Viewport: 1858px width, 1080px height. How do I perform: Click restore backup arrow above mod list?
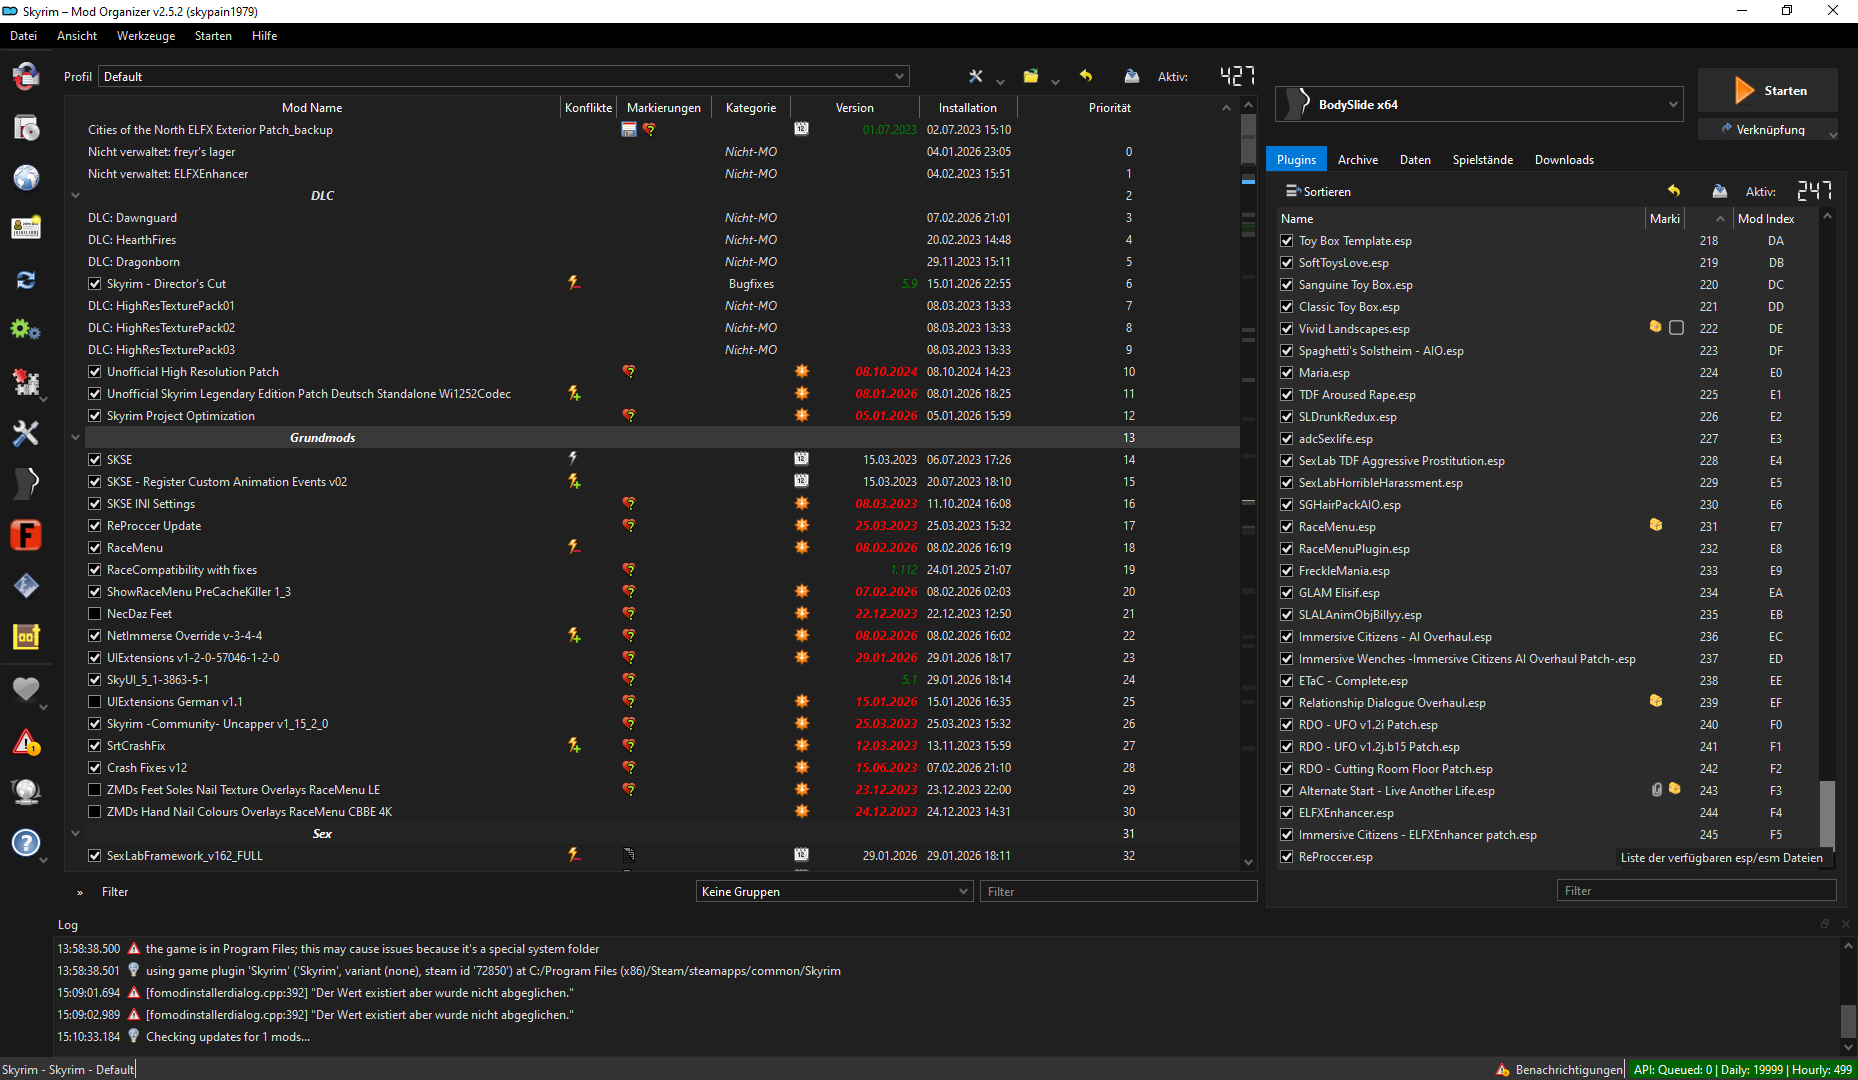click(1086, 76)
